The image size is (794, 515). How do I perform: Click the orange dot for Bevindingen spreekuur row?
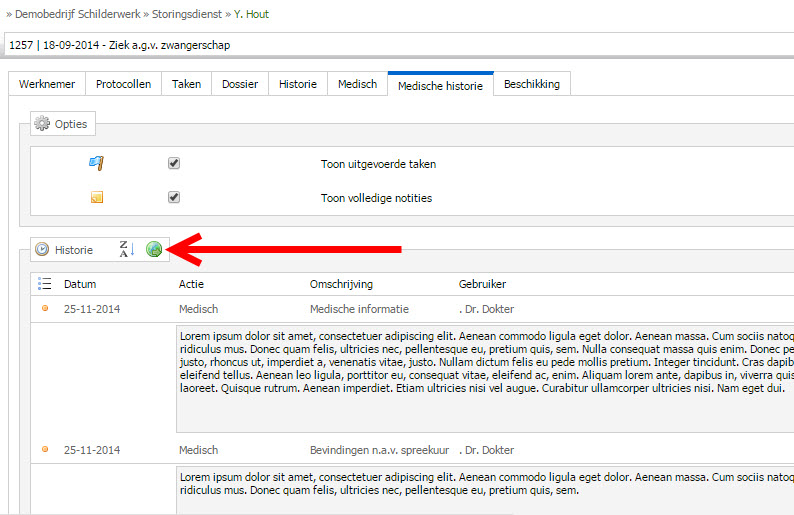[x=45, y=449]
